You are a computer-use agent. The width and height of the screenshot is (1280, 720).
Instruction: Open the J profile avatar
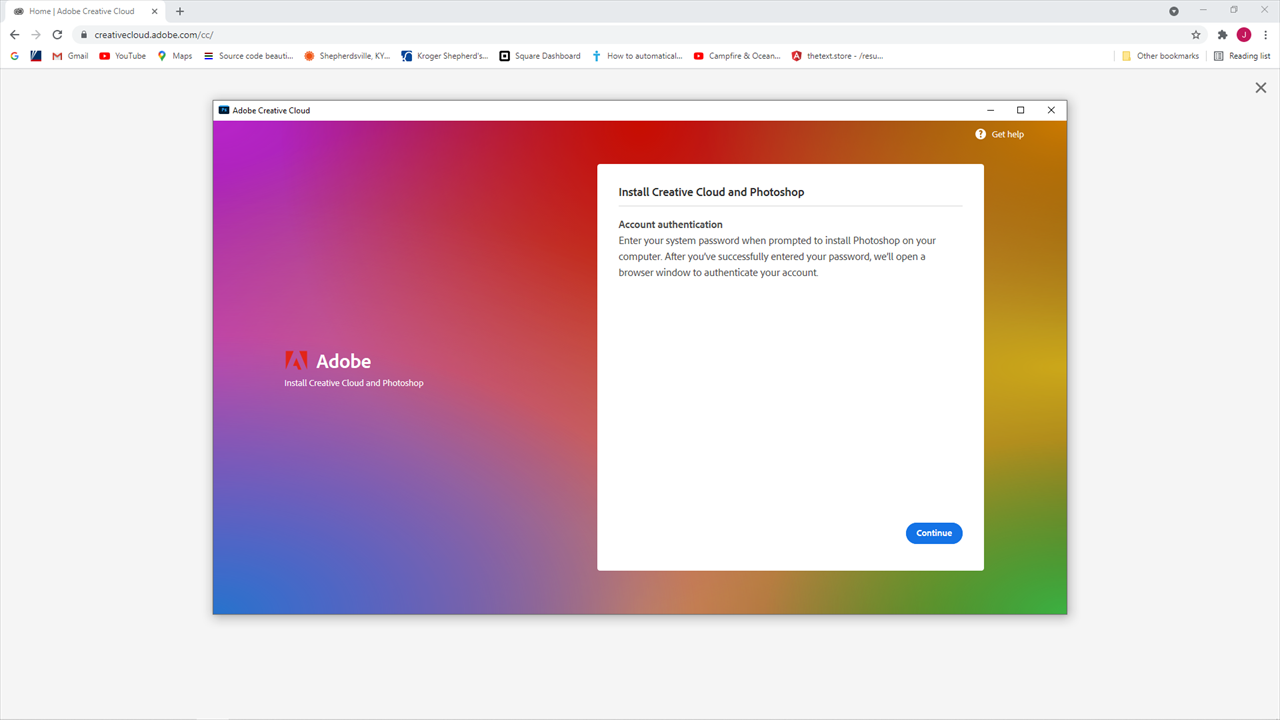[x=1244, y=34]
